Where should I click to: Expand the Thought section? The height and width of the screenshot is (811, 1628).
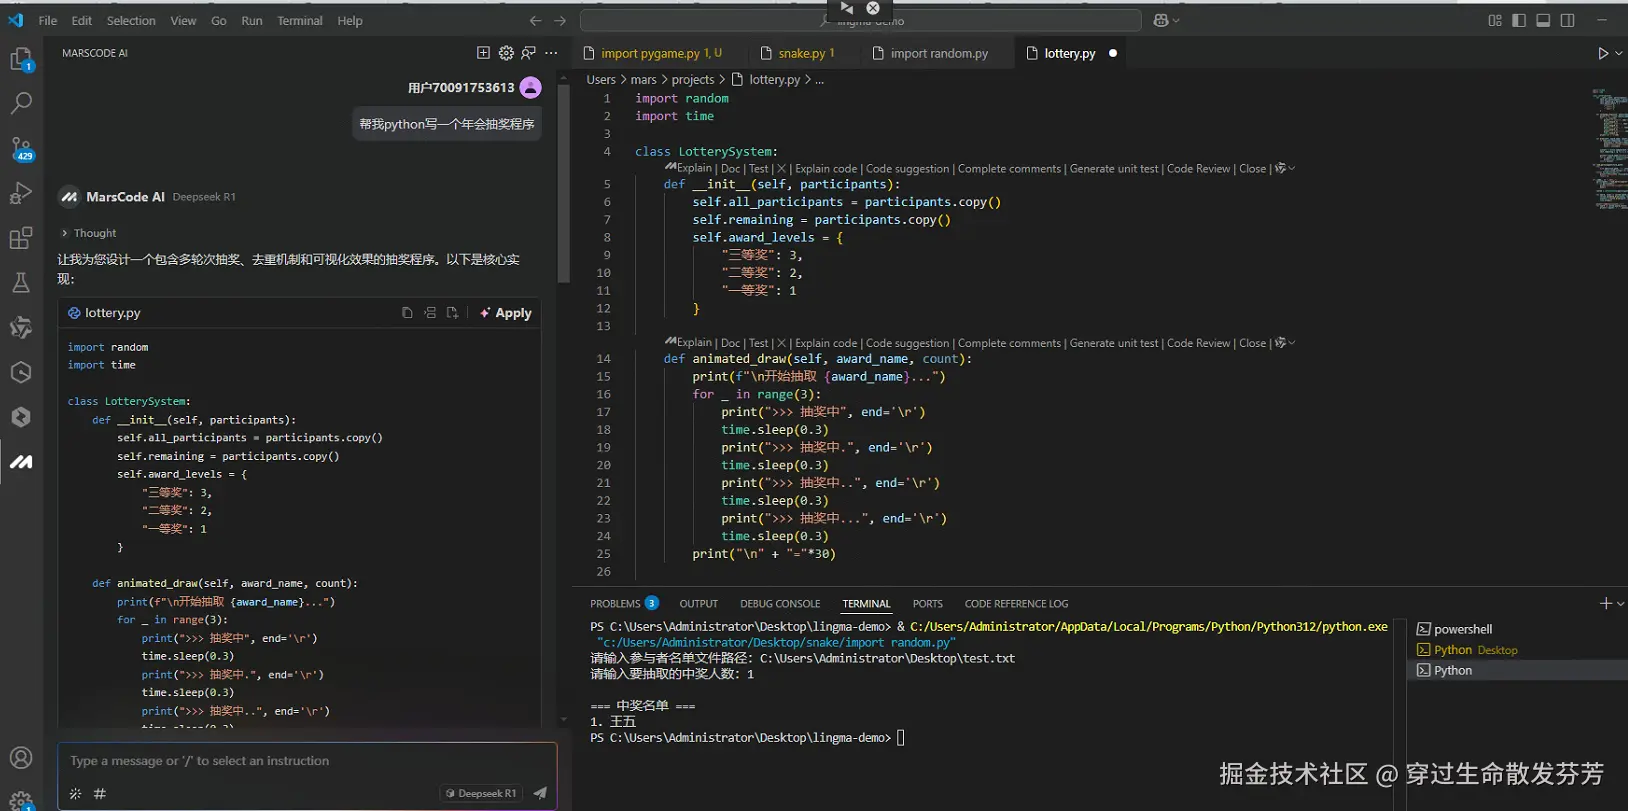point(88,233)
